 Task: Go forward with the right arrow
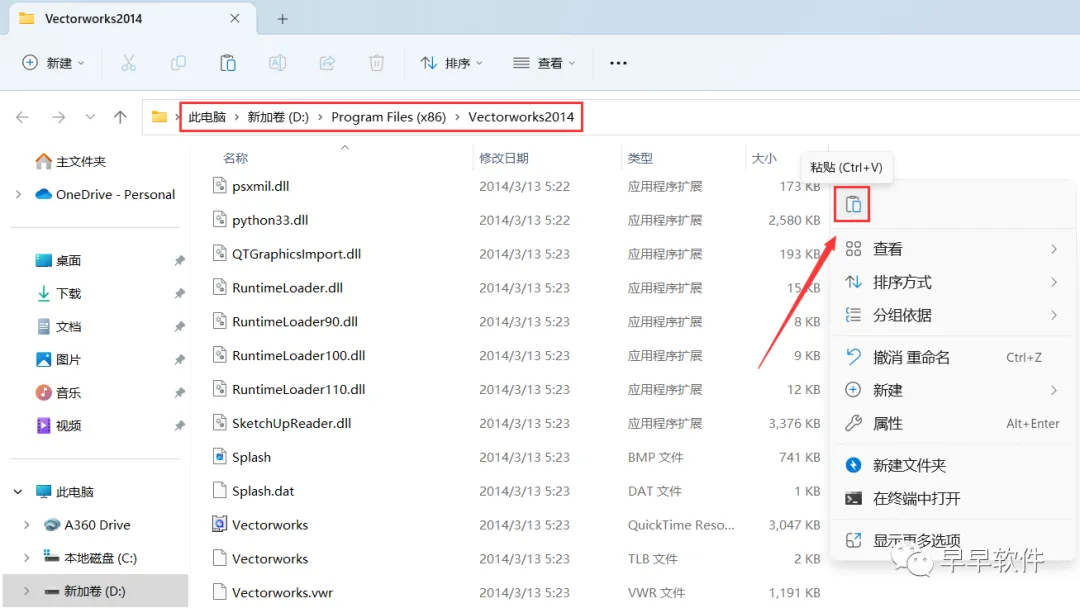coord(59,117)
